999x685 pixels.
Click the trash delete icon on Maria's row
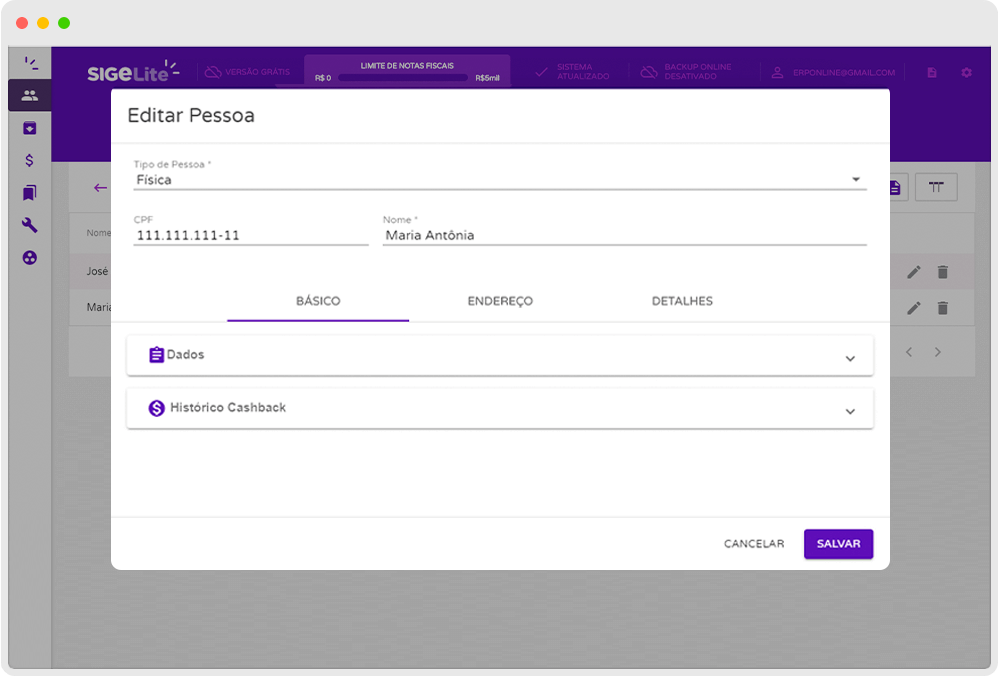tap(942, 308)
